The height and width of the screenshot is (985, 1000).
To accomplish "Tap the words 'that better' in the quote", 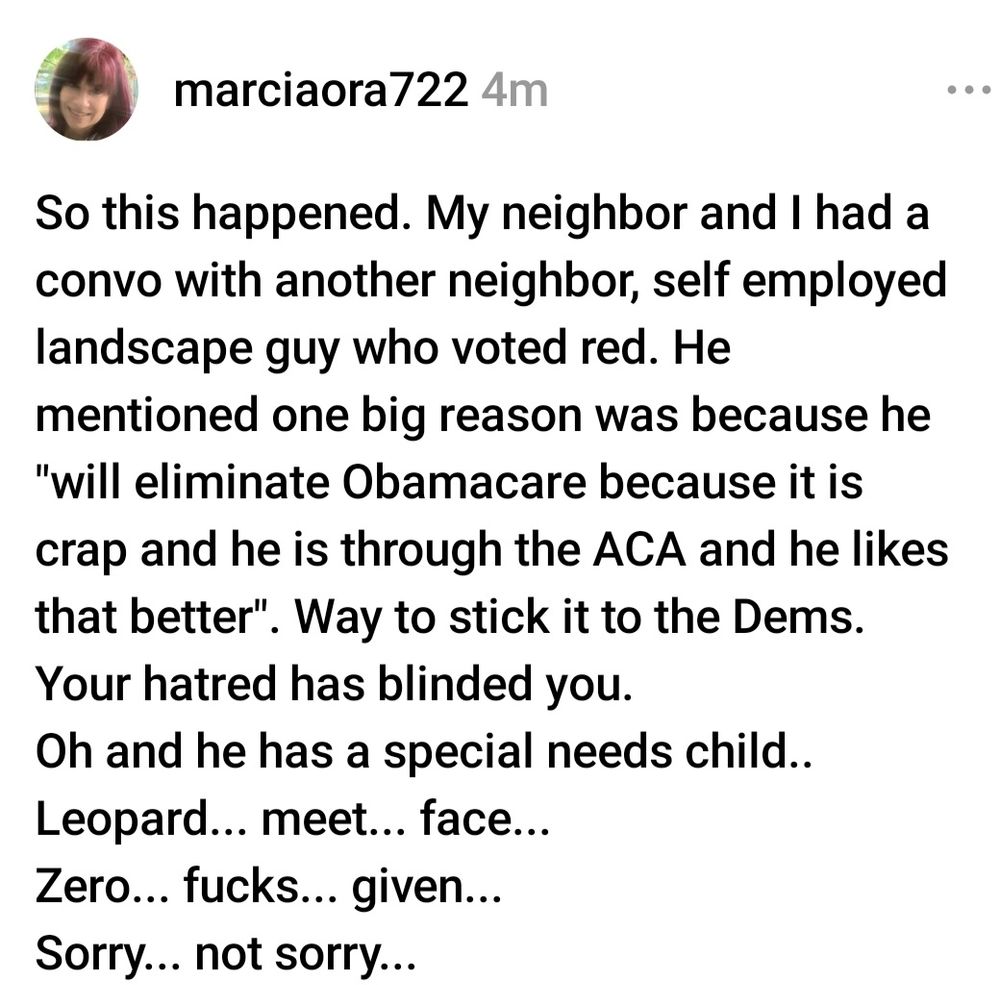I will pos(145,618).
